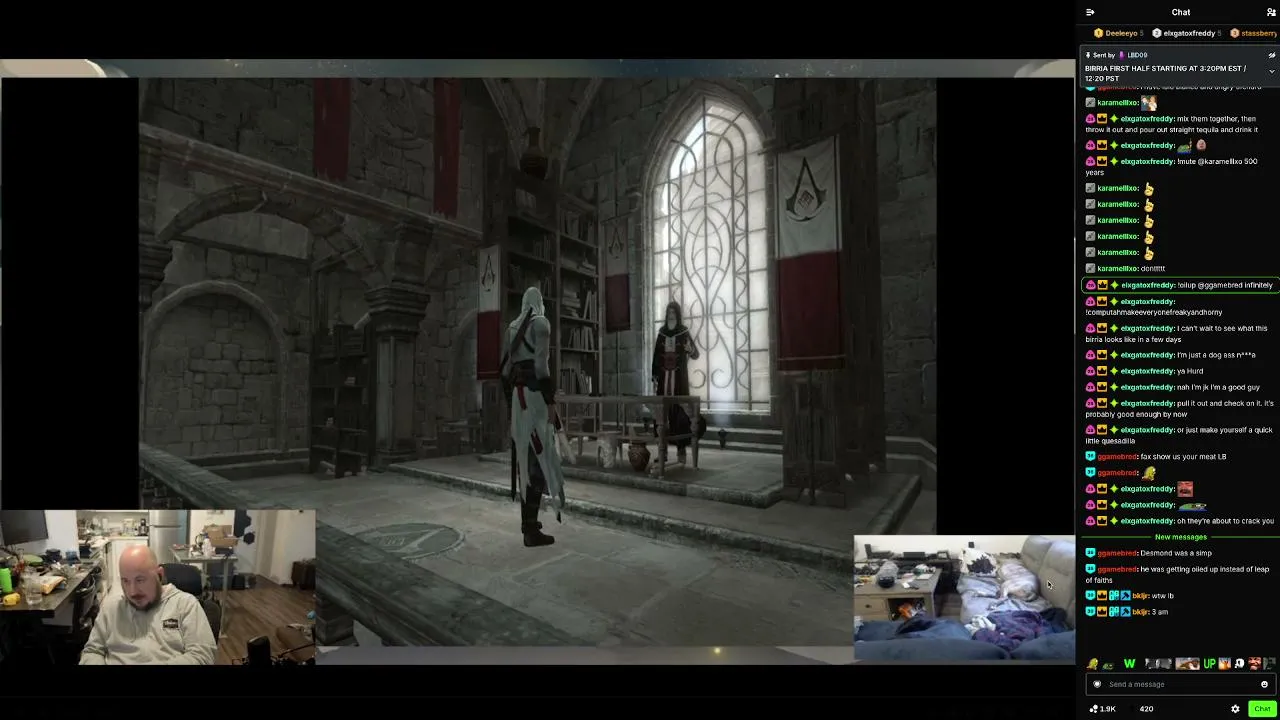Open the emoji picker in the message box

point(1264,684)
